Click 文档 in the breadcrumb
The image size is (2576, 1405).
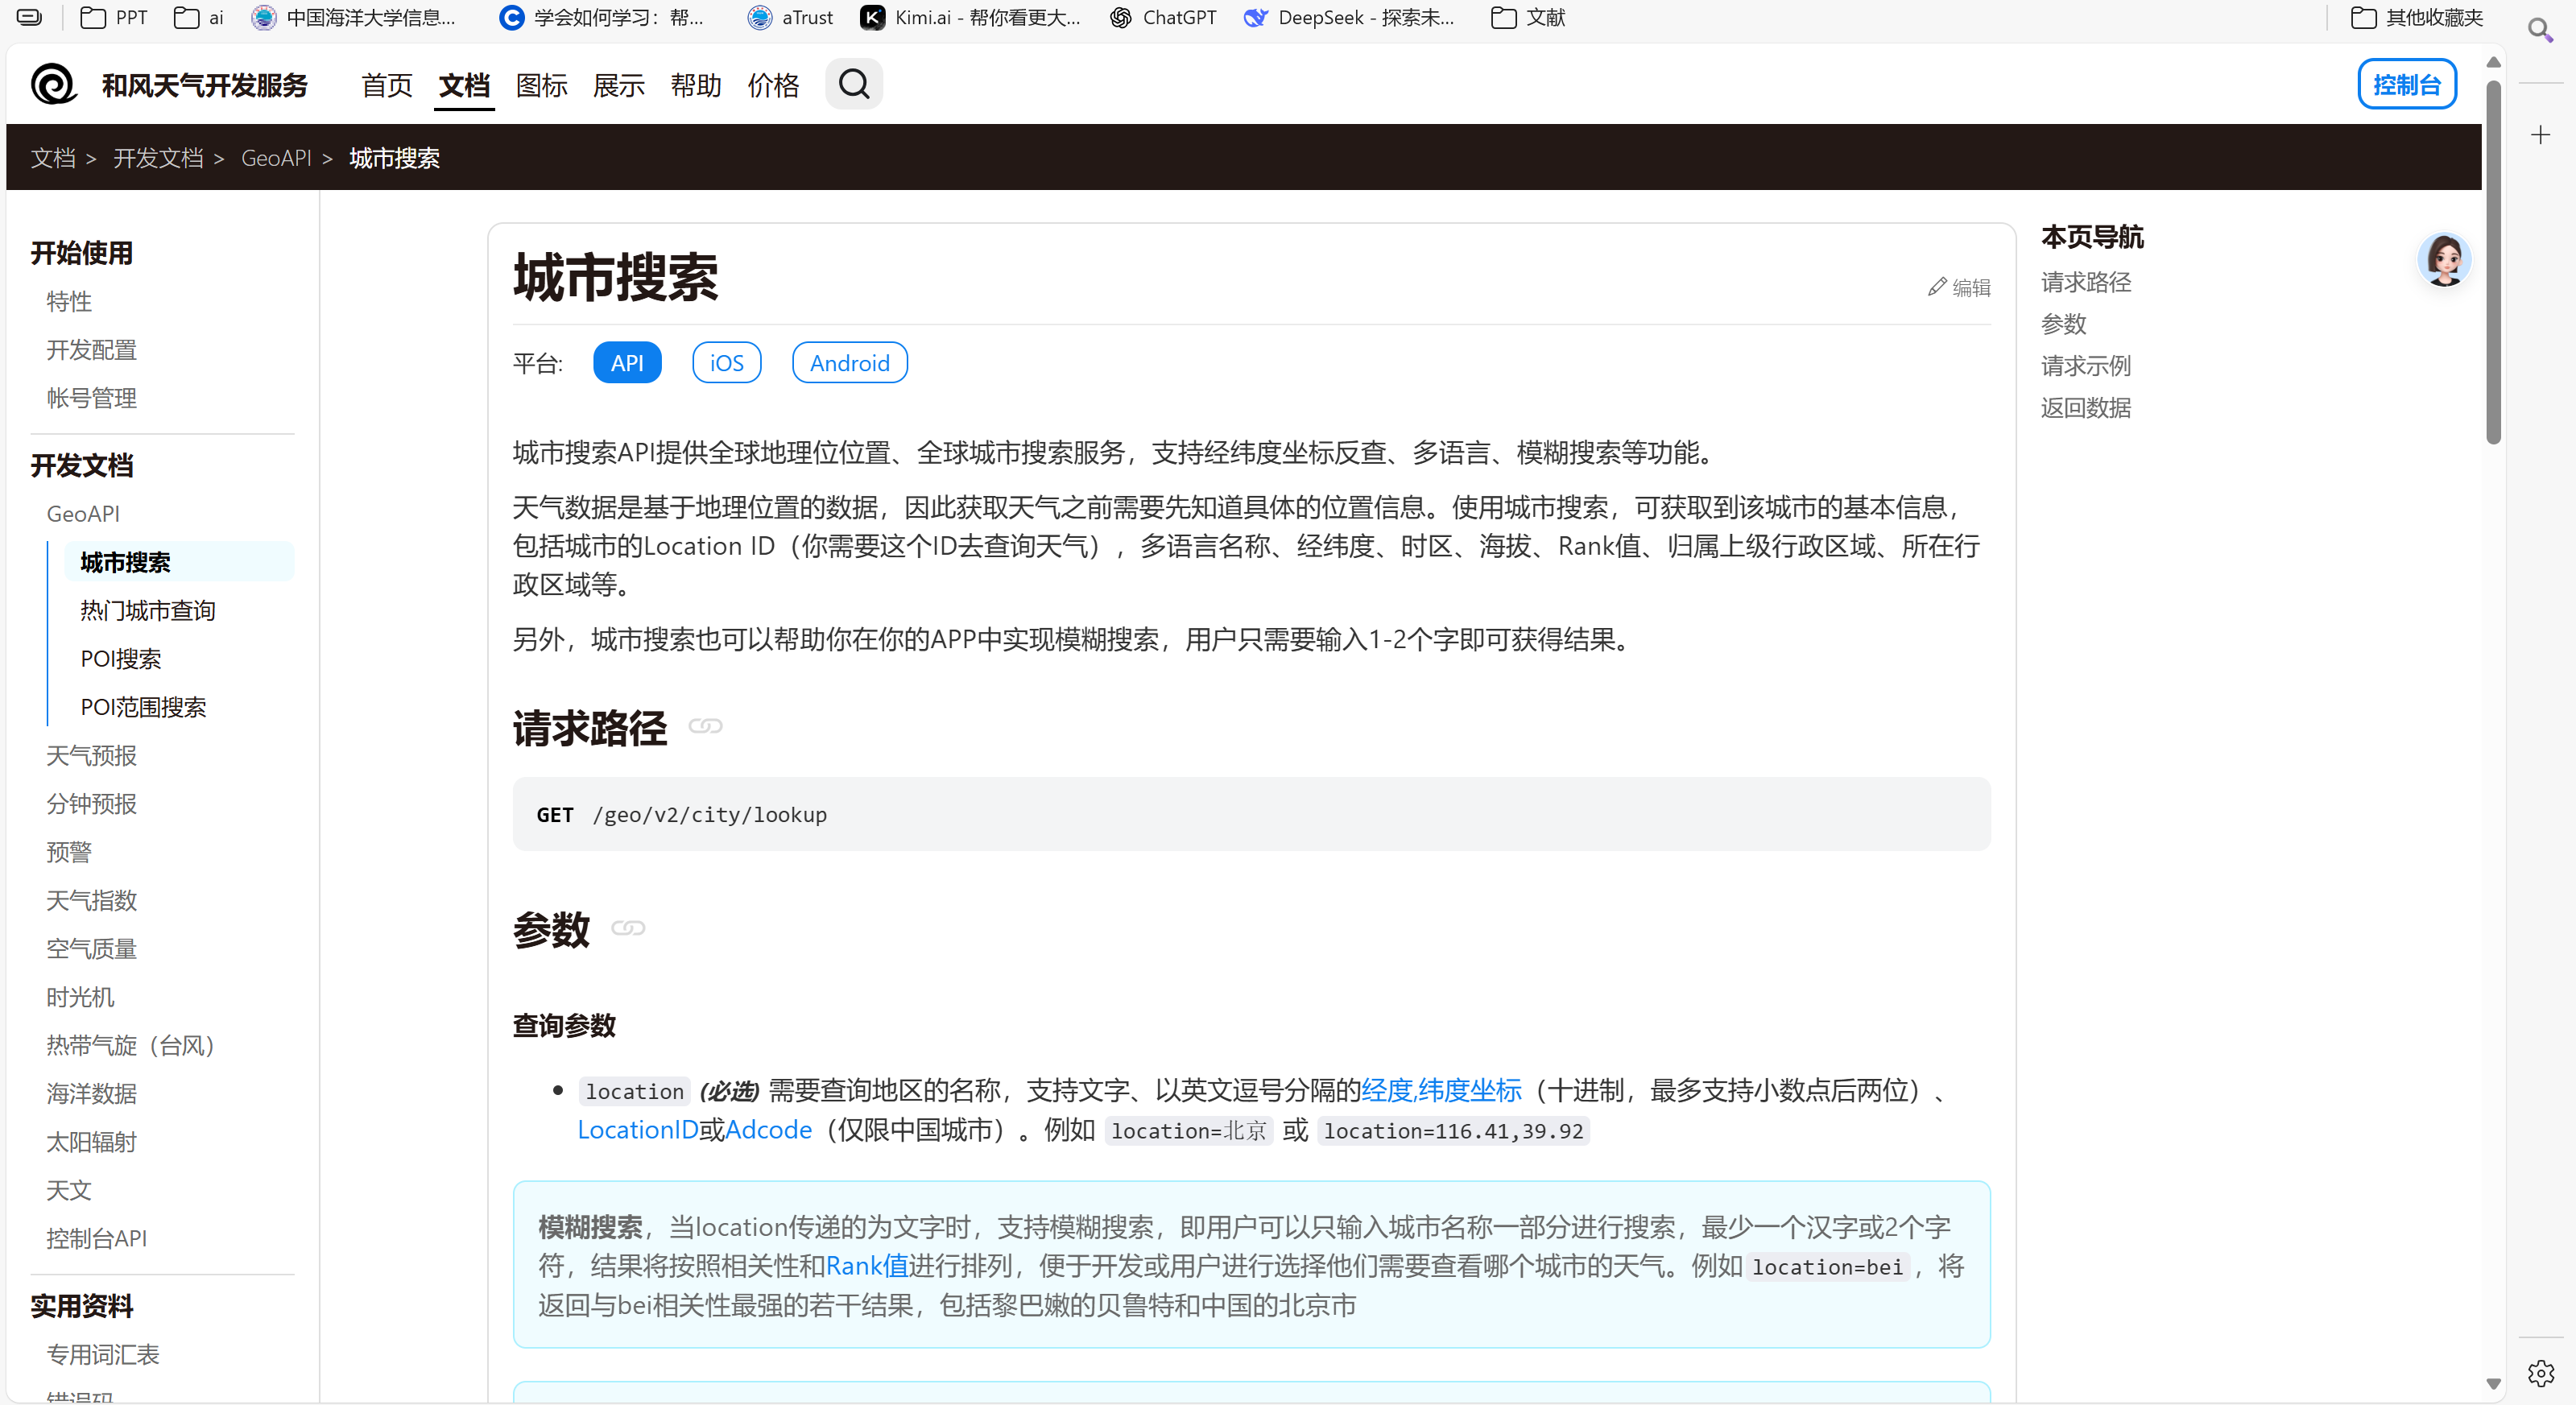53,158
